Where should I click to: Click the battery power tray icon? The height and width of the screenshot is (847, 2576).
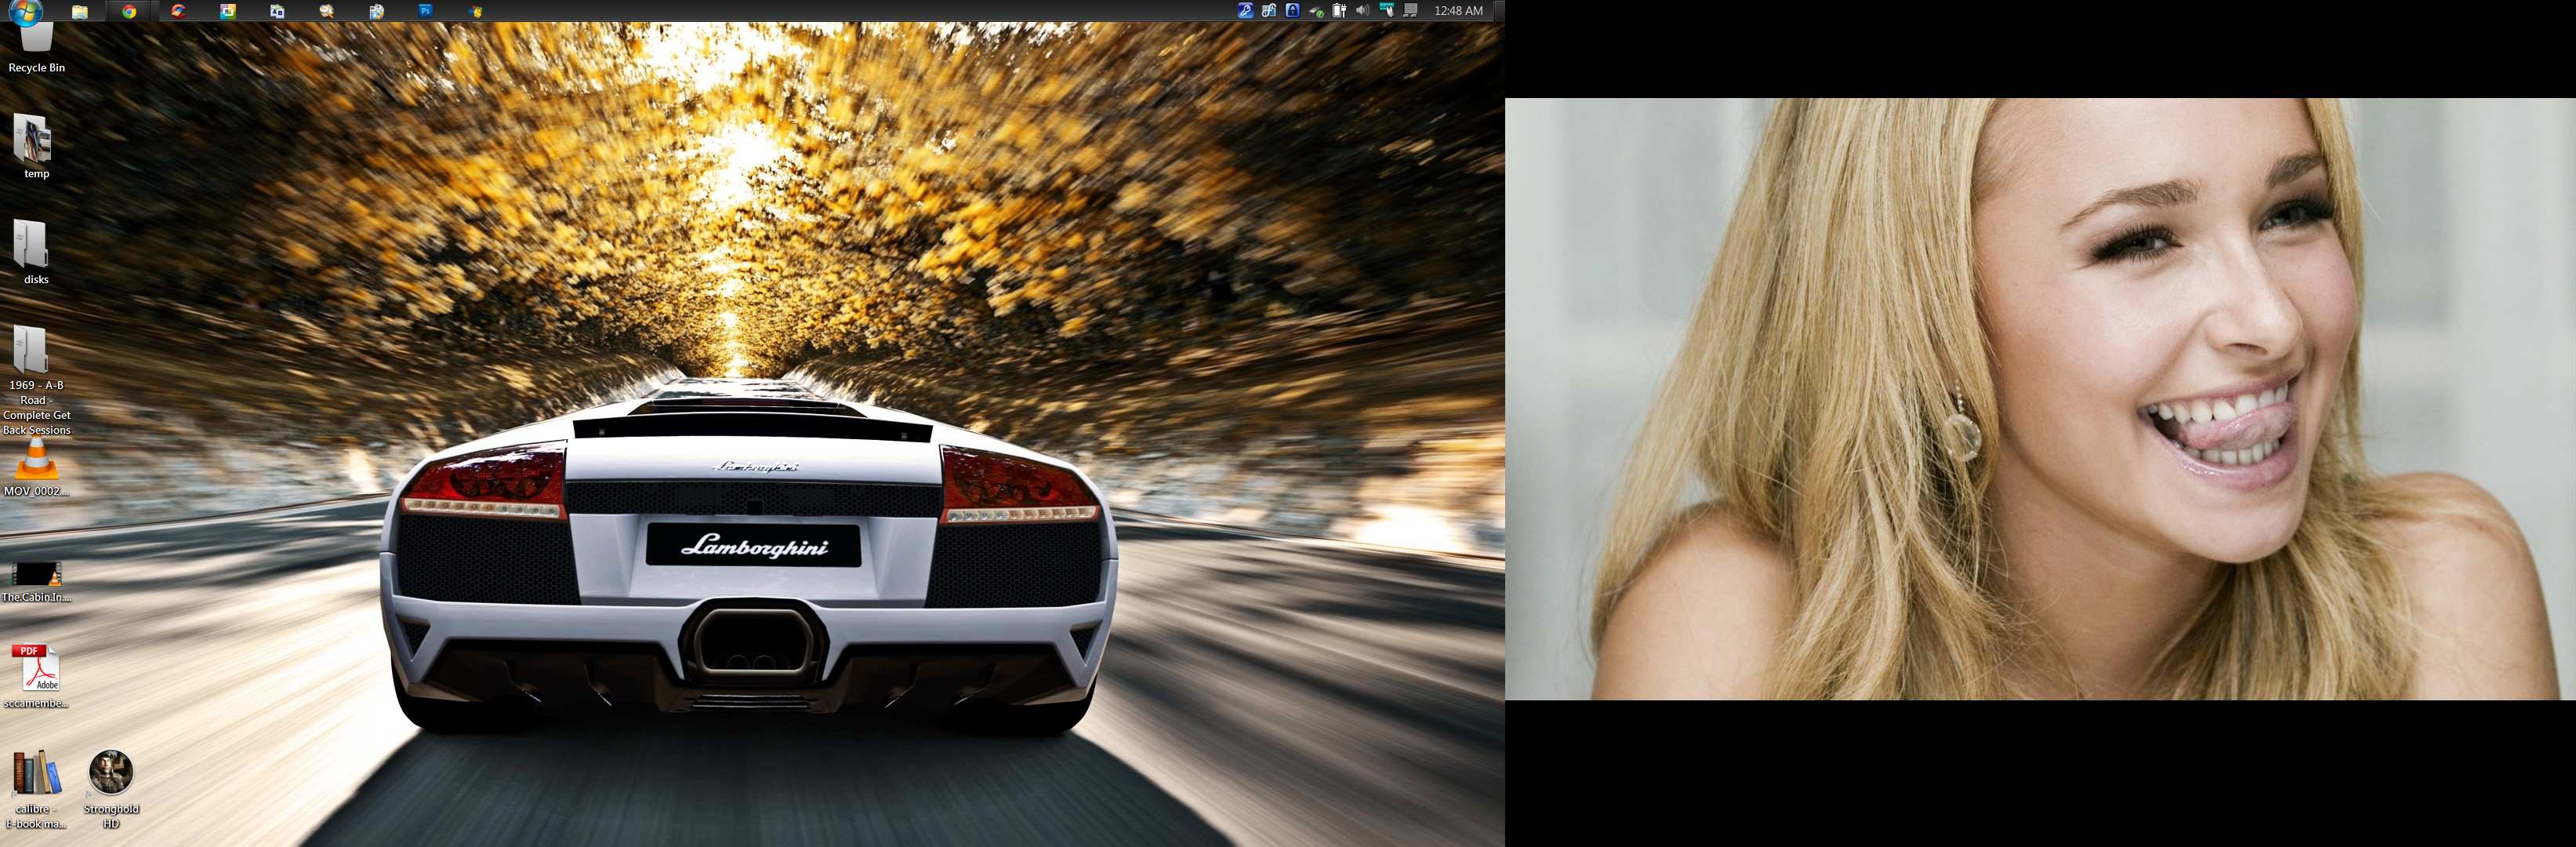(1339, 11)
